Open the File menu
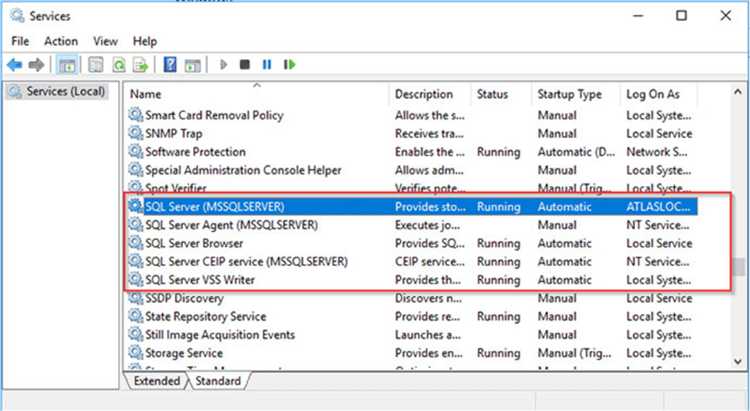Viewport: 750px width, 411px height. click(20, 41)
